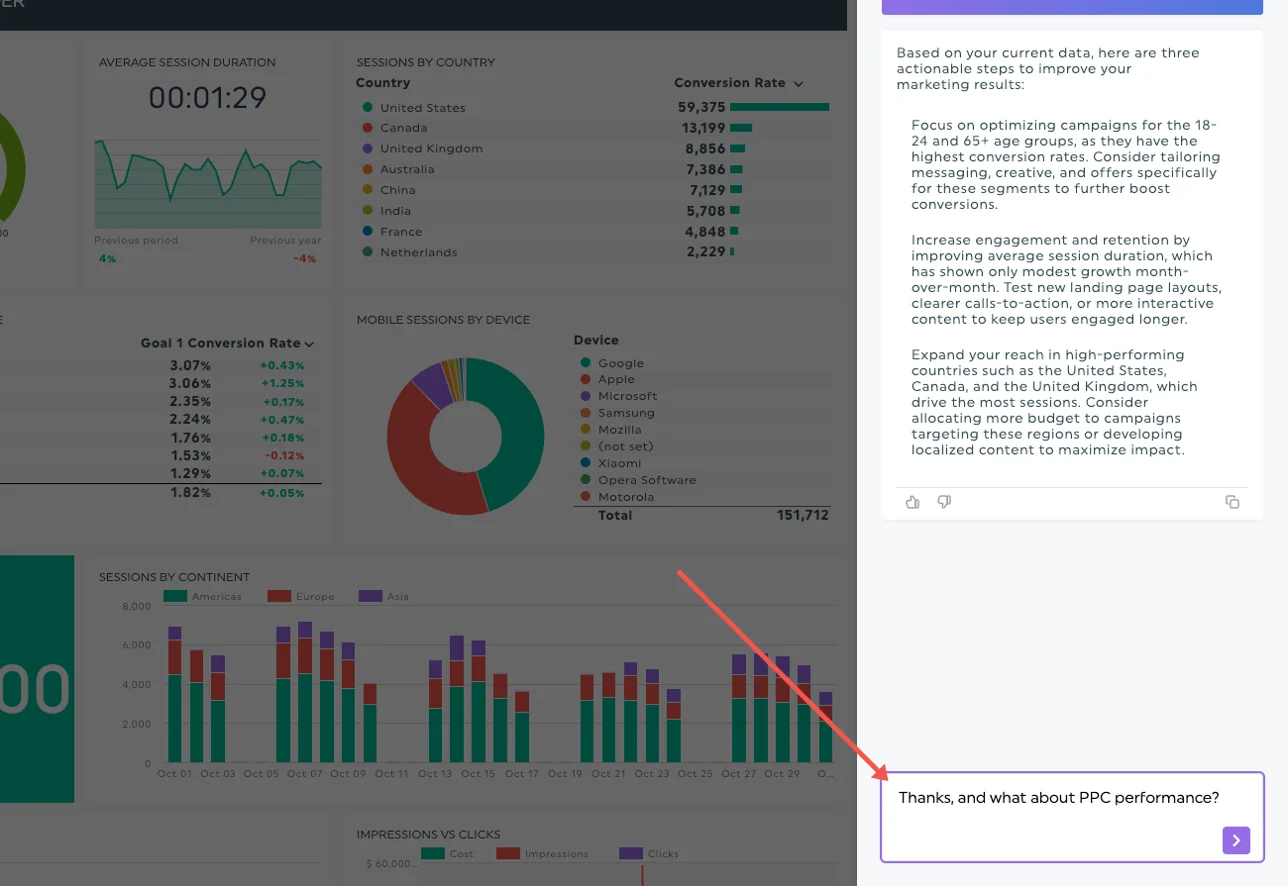
Task: Toggle Europe series in continent legend
Action: [301, 597]
